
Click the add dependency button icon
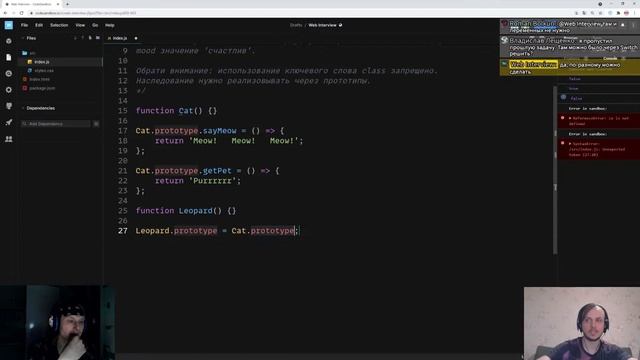pyautogui.click(x=96, y=124)
